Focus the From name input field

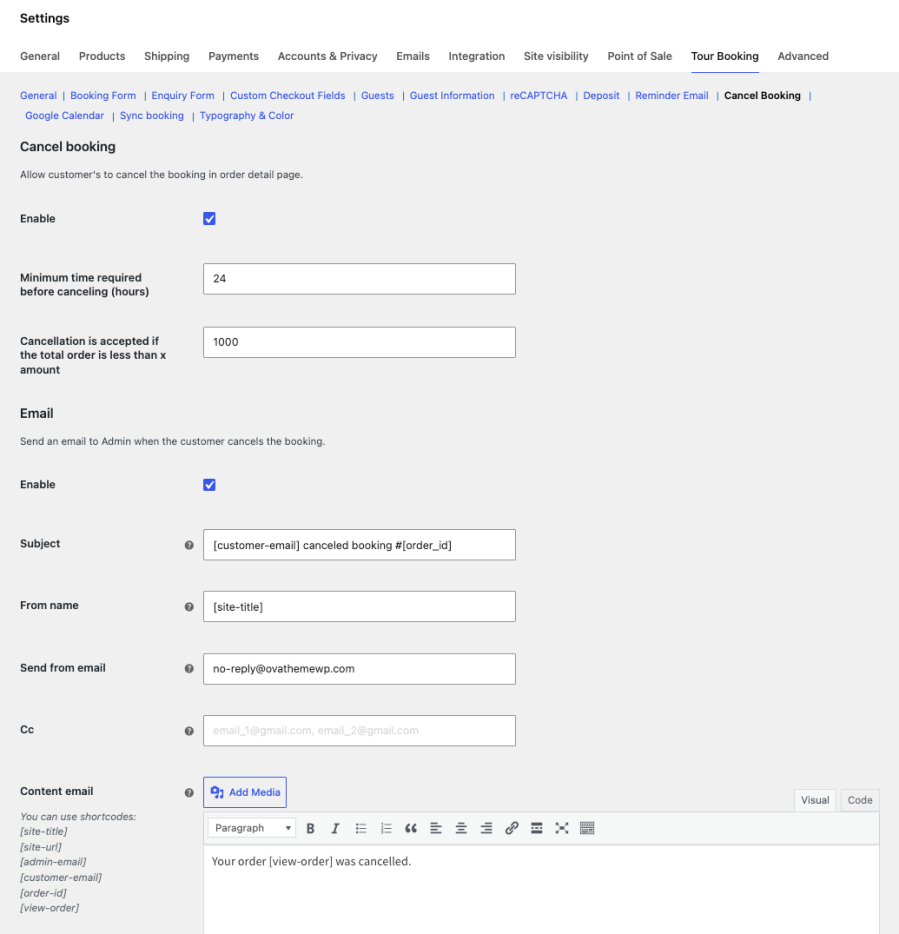point(359,607)
